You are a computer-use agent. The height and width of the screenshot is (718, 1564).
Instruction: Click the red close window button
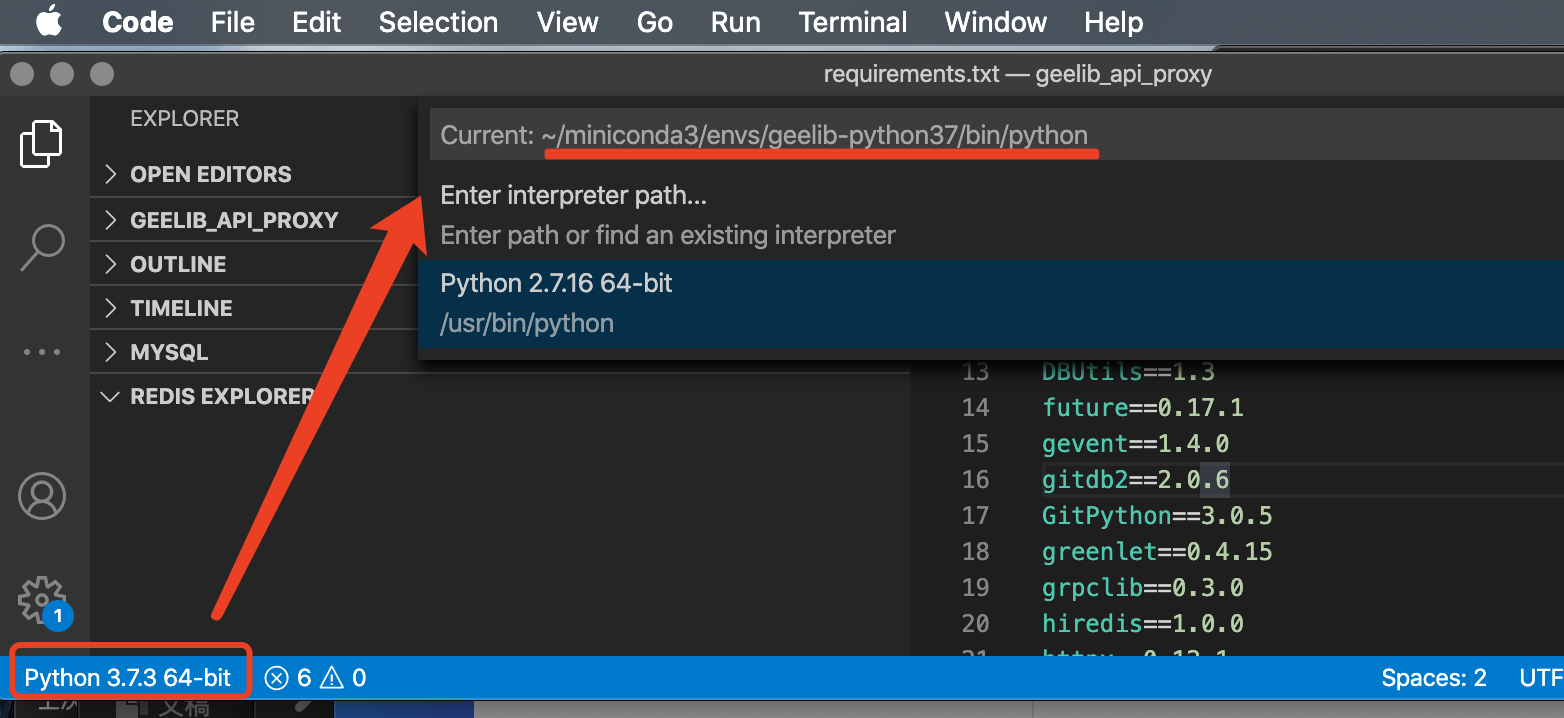click(22, 74)
